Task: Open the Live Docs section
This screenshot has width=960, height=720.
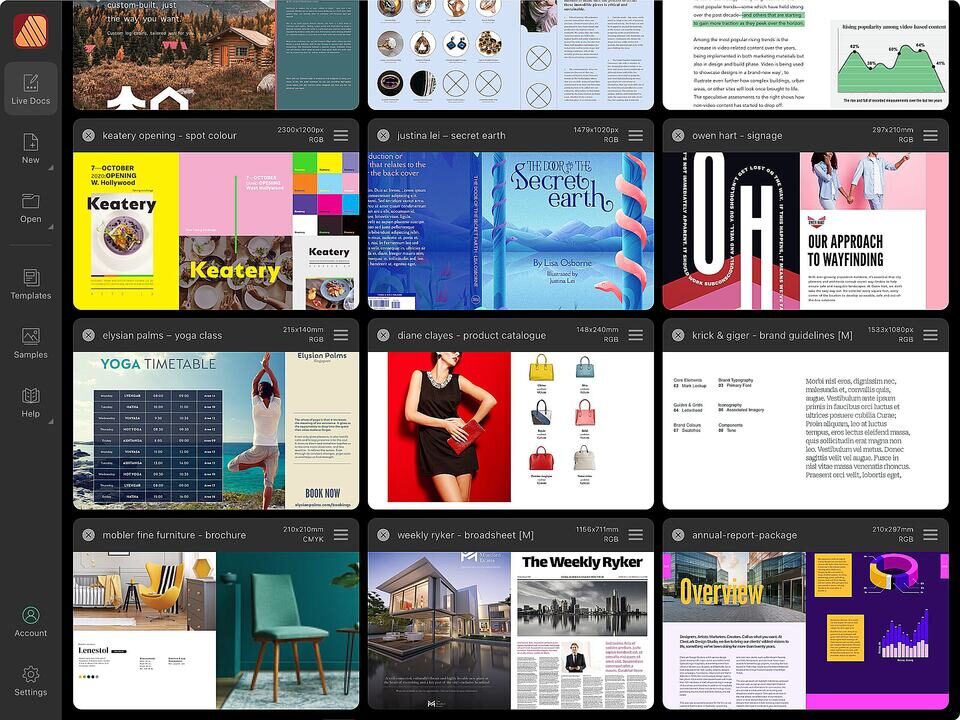Action: pos(31,88)
